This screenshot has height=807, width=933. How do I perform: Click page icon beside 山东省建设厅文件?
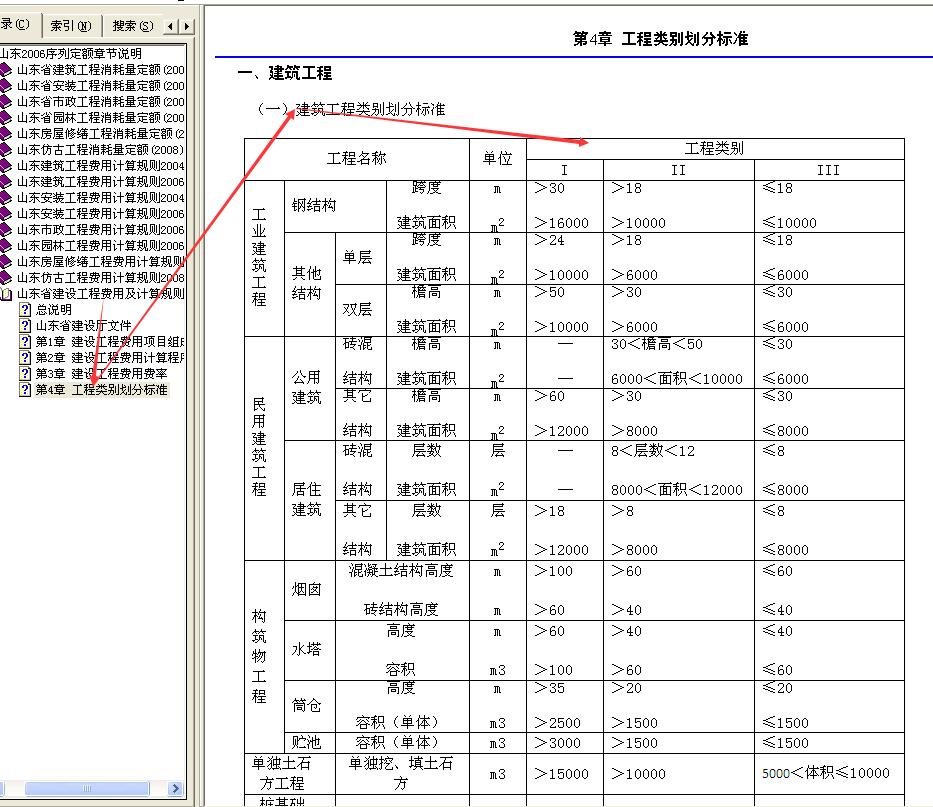25,326
